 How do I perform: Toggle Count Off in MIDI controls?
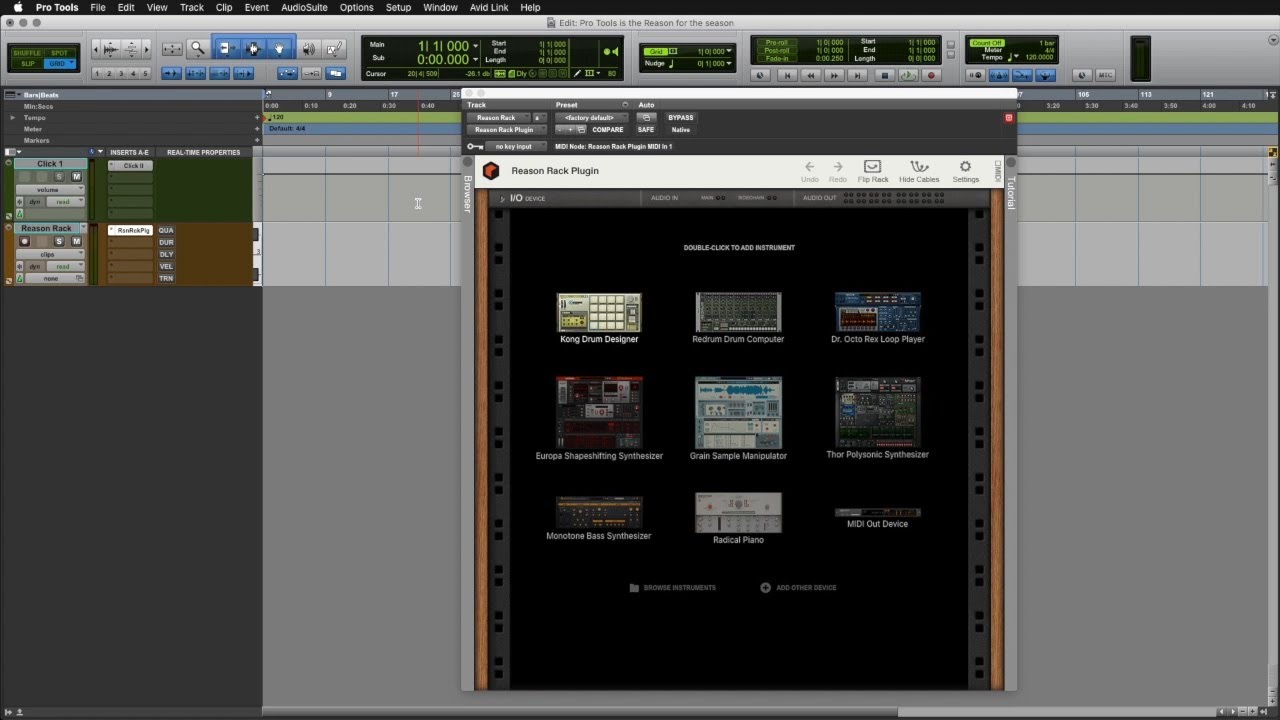coord(987,43)
